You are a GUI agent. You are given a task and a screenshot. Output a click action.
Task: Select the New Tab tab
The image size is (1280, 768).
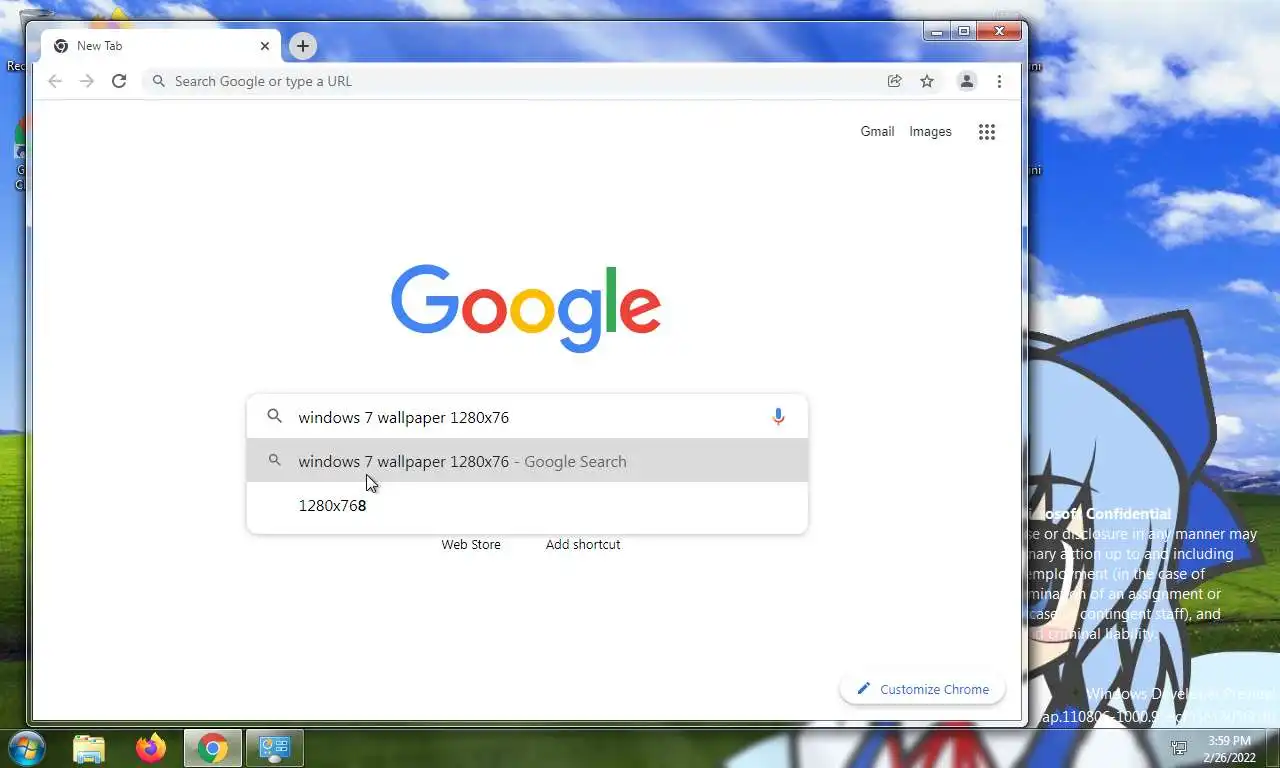tap(162, 46)
